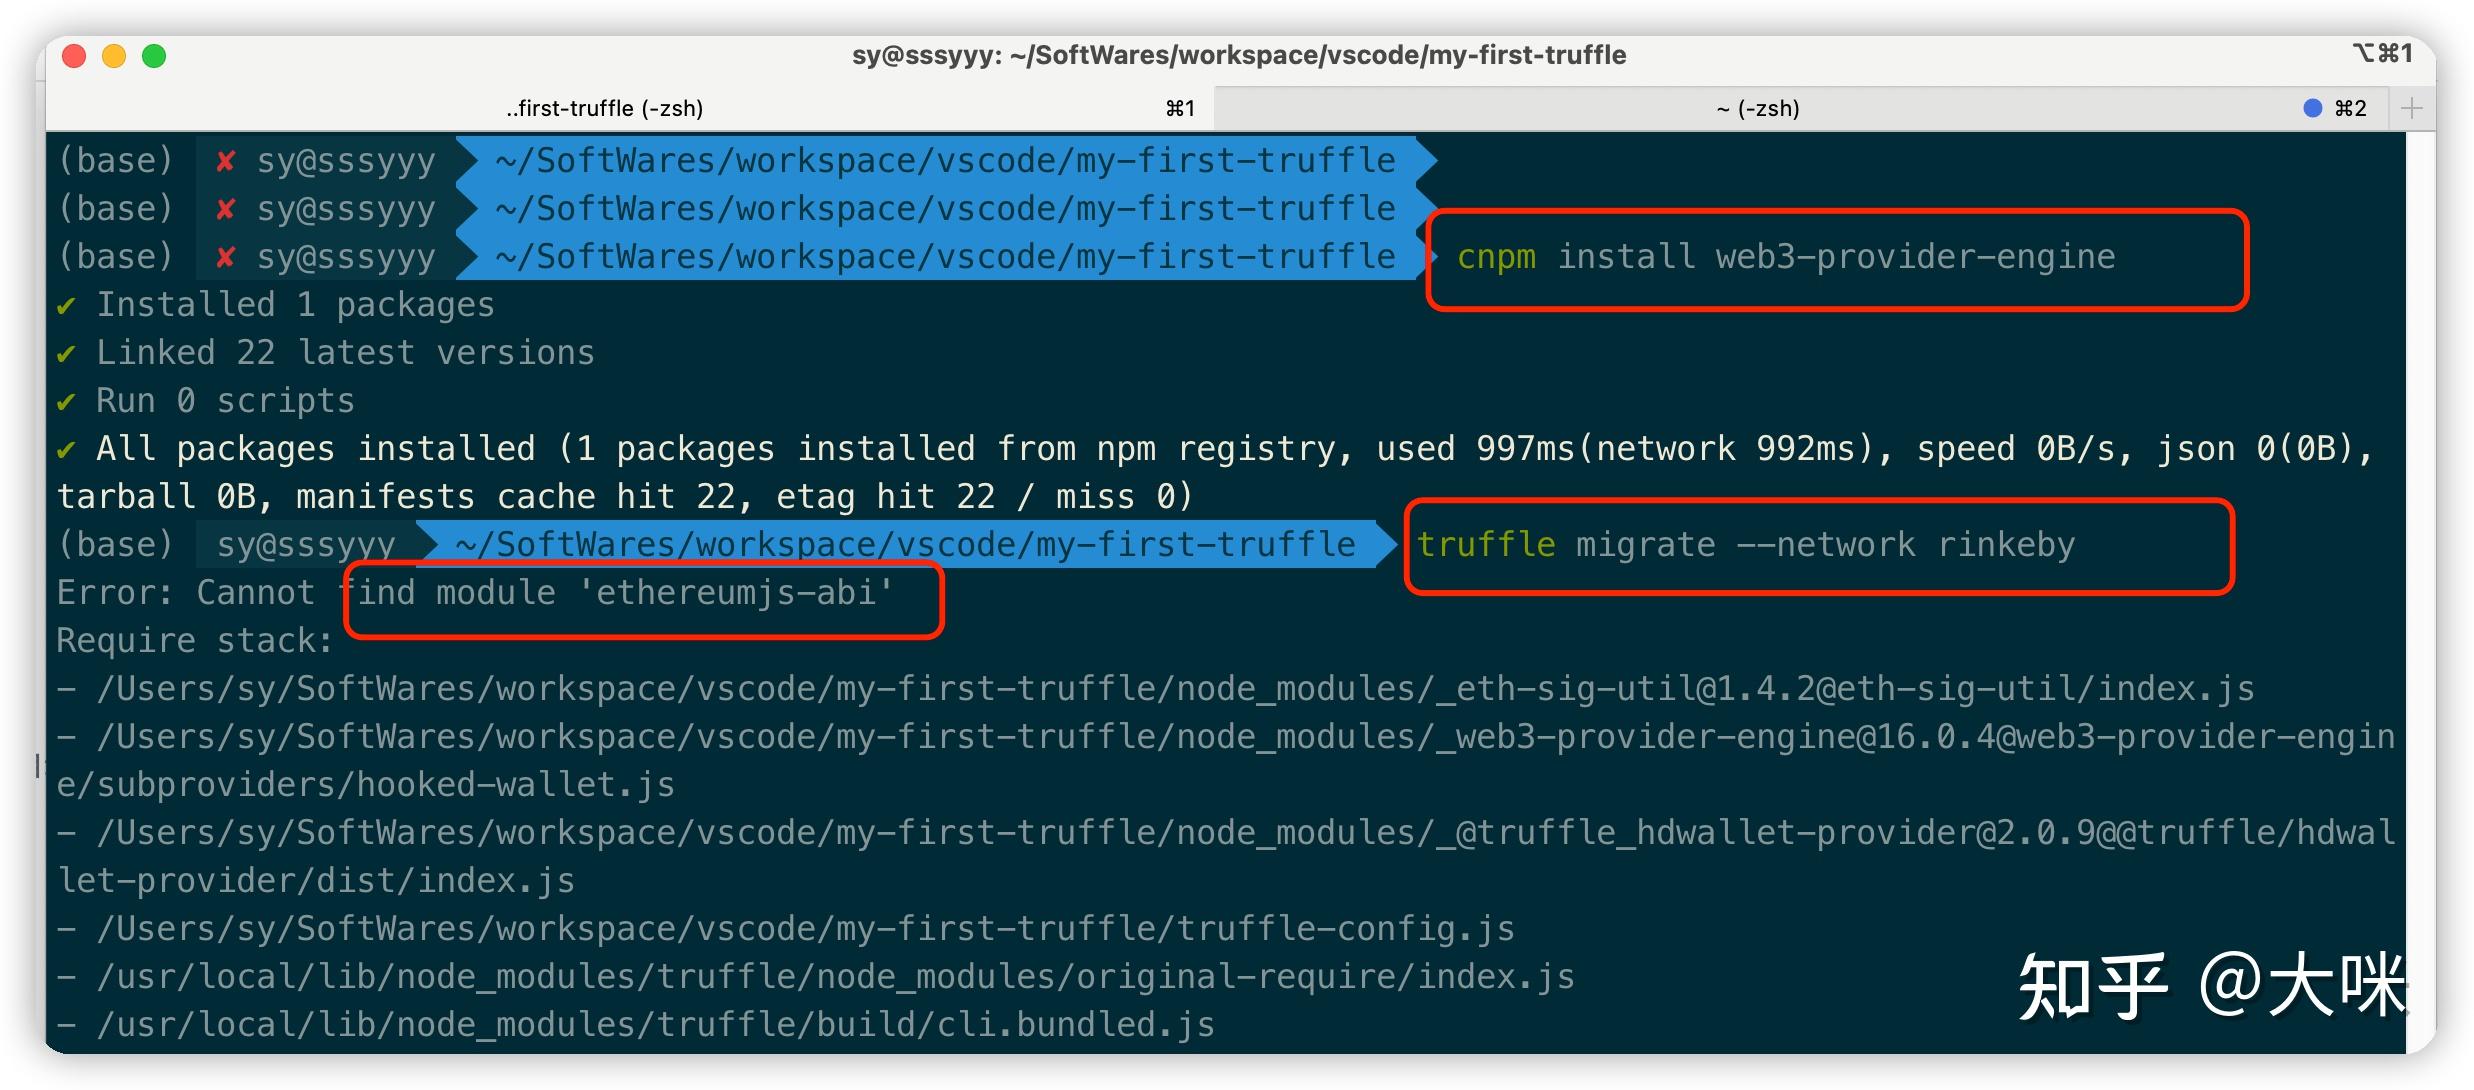Click green checkmark beside Installed 1 packages
2474x1090 pixels.
(x=67, y=306)
